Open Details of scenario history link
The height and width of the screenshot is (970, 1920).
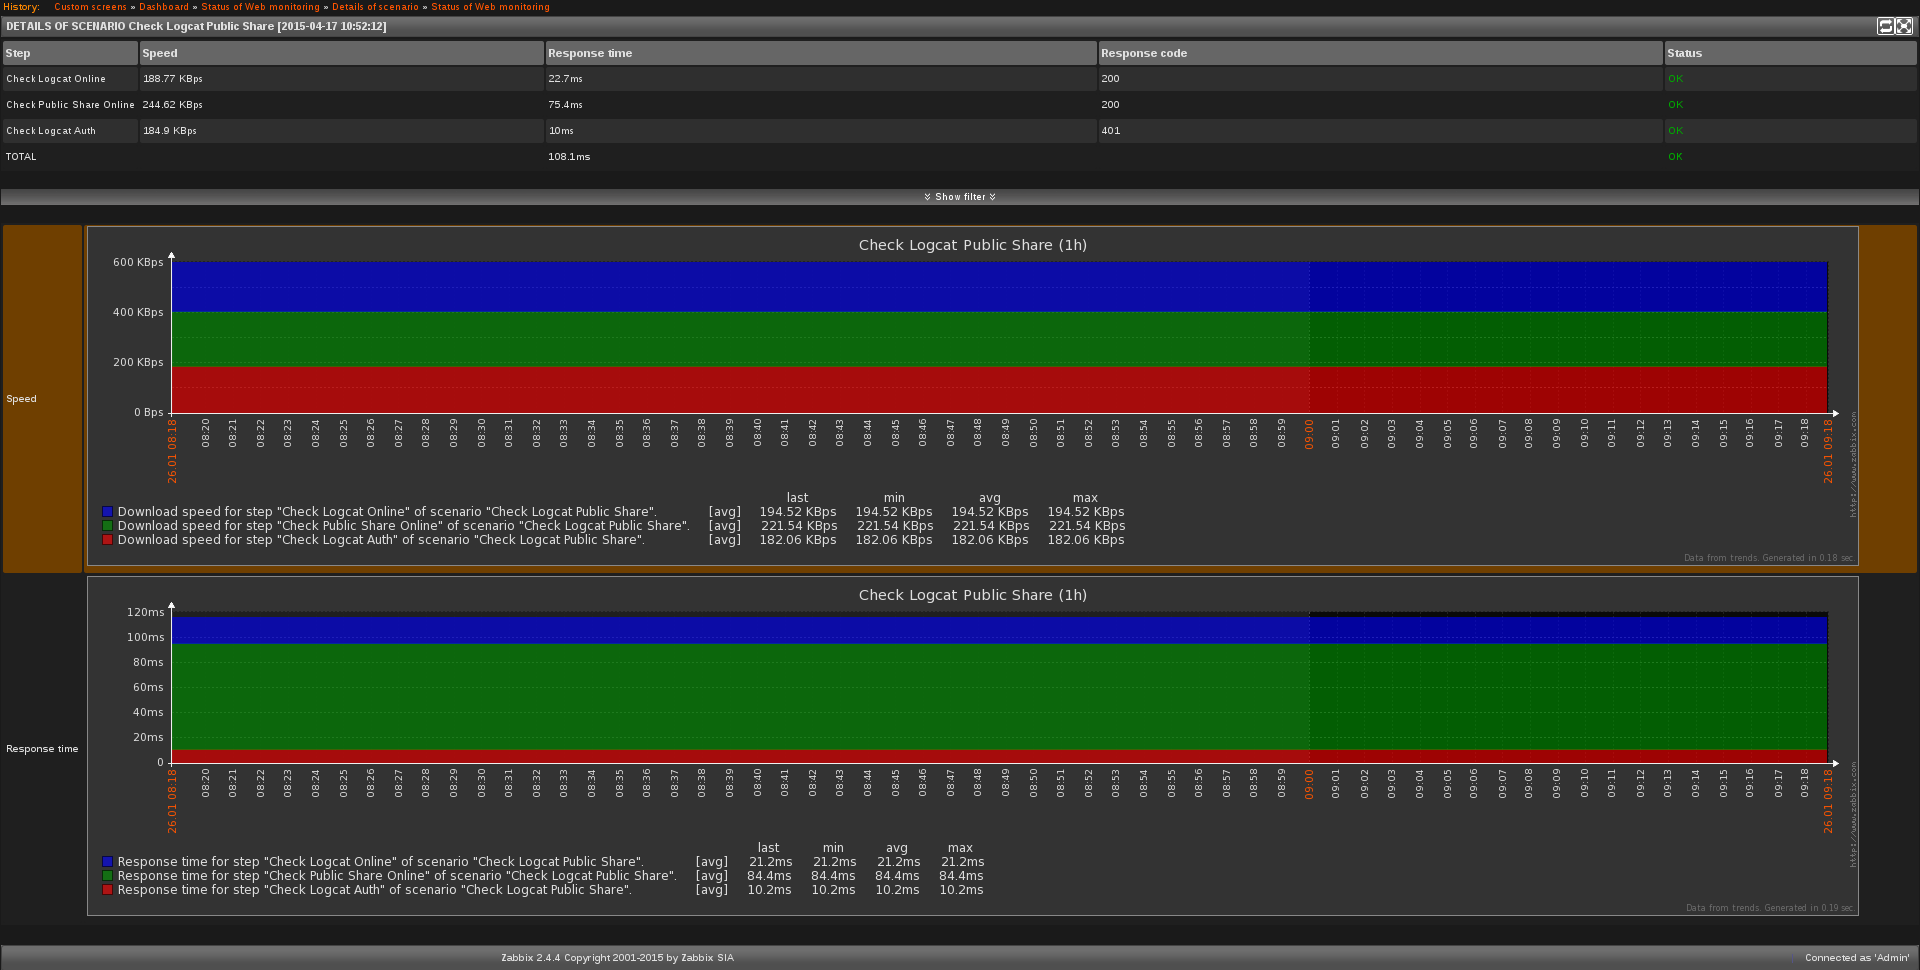click(x=375, y=7)
